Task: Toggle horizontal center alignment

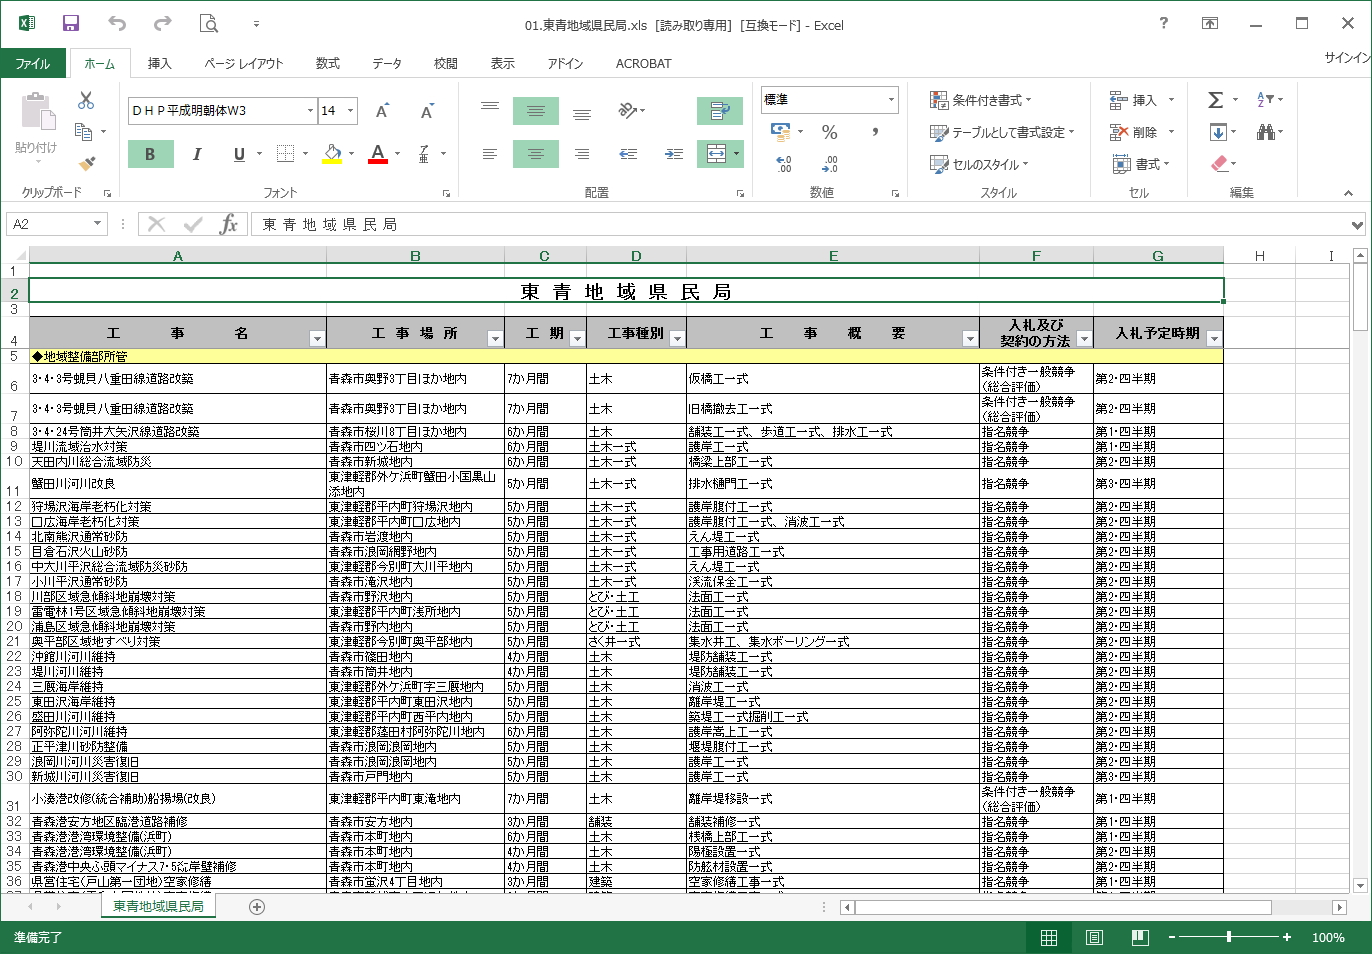Action: point(536,154)
